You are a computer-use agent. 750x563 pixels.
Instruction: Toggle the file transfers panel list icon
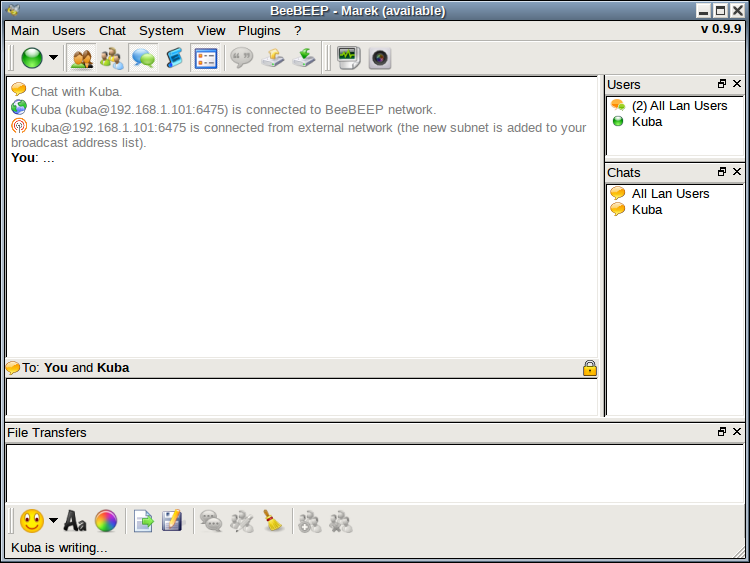pyautogui.click(x=206, y=58)
